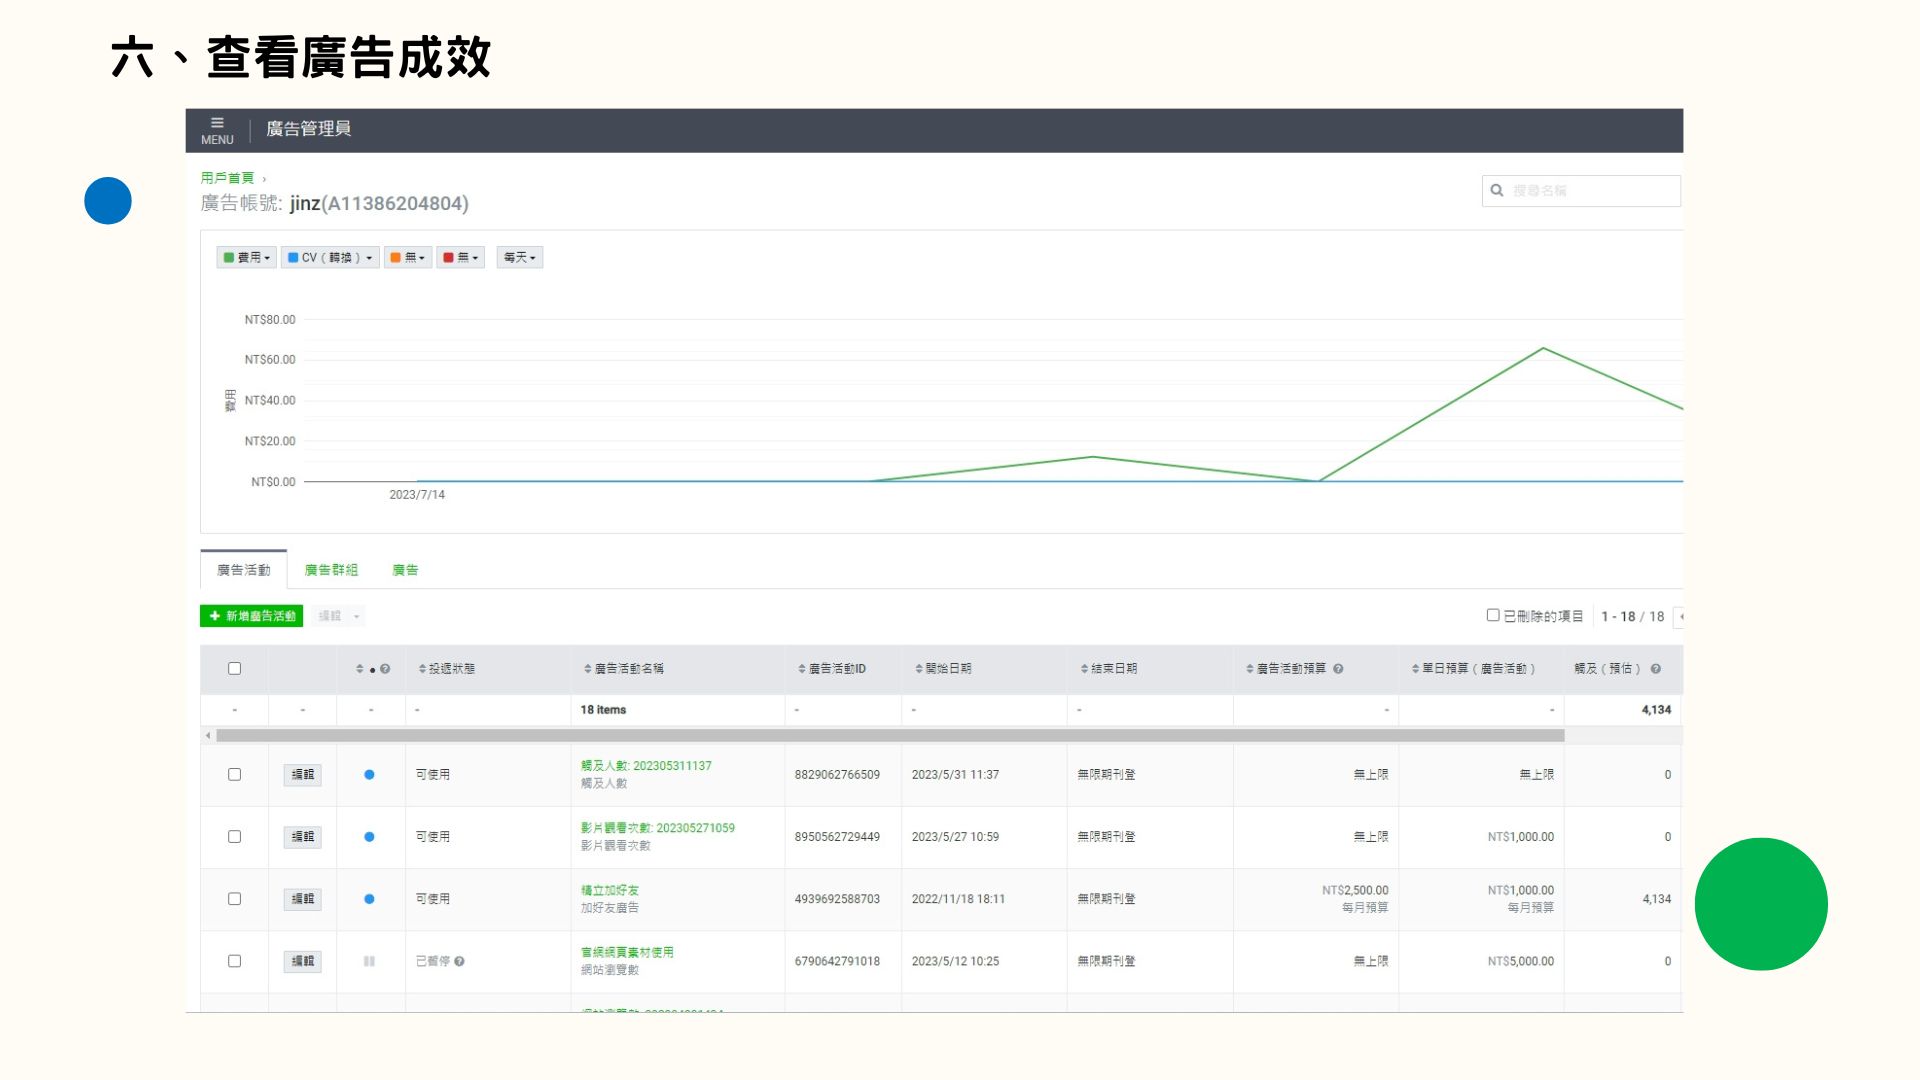Screen dimensions: 1920x1080
Task: Open the blue CV（轉換） metric dropdown
Action: click(x=330, y=258)
